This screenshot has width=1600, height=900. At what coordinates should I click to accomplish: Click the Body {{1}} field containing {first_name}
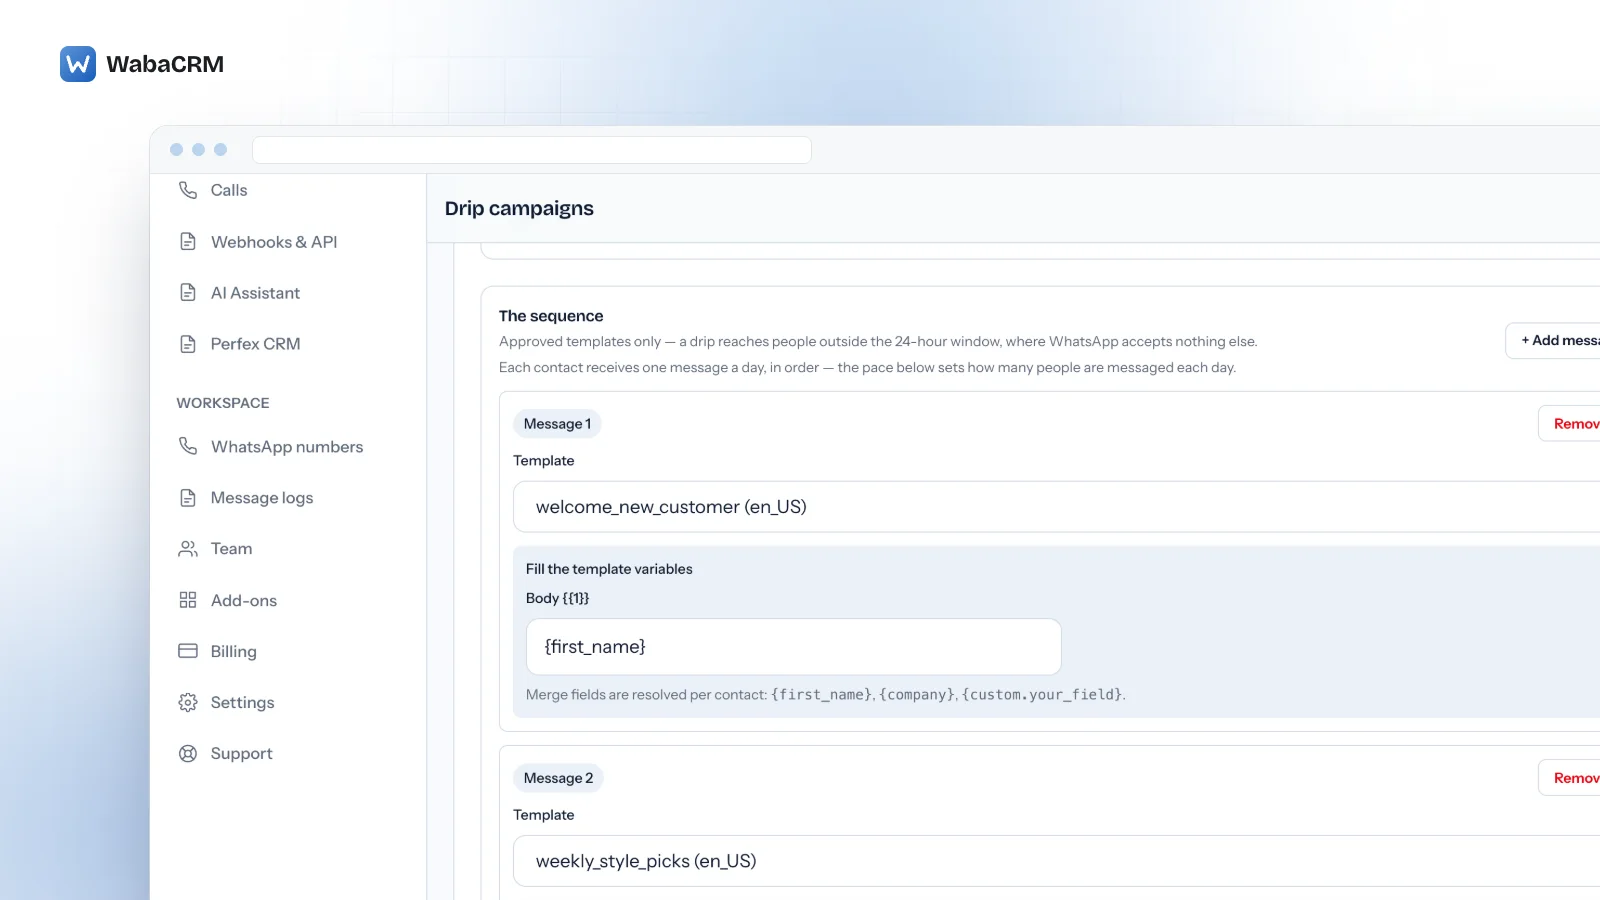coord(794,647)
